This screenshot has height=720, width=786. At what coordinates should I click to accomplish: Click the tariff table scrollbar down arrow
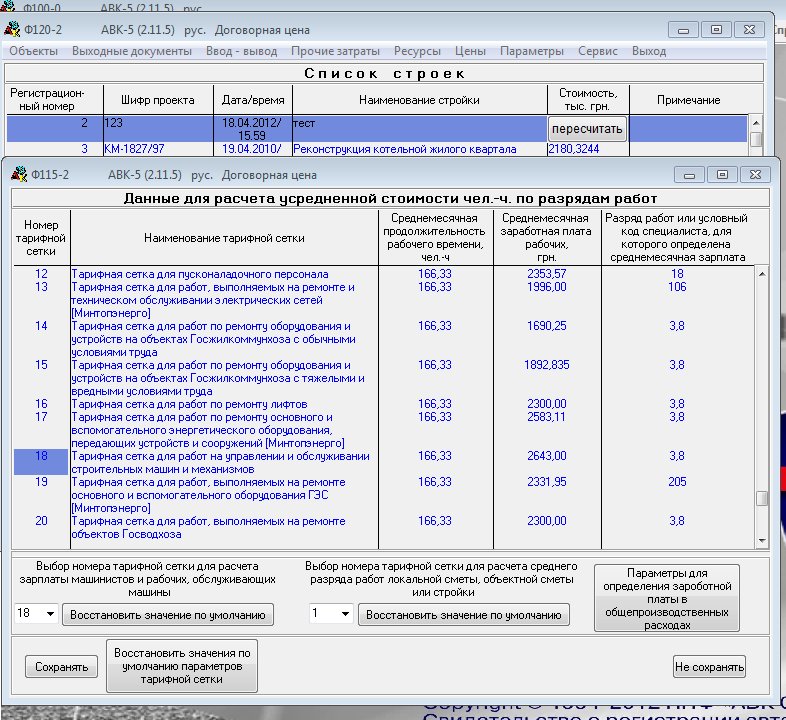pos(762,540)
